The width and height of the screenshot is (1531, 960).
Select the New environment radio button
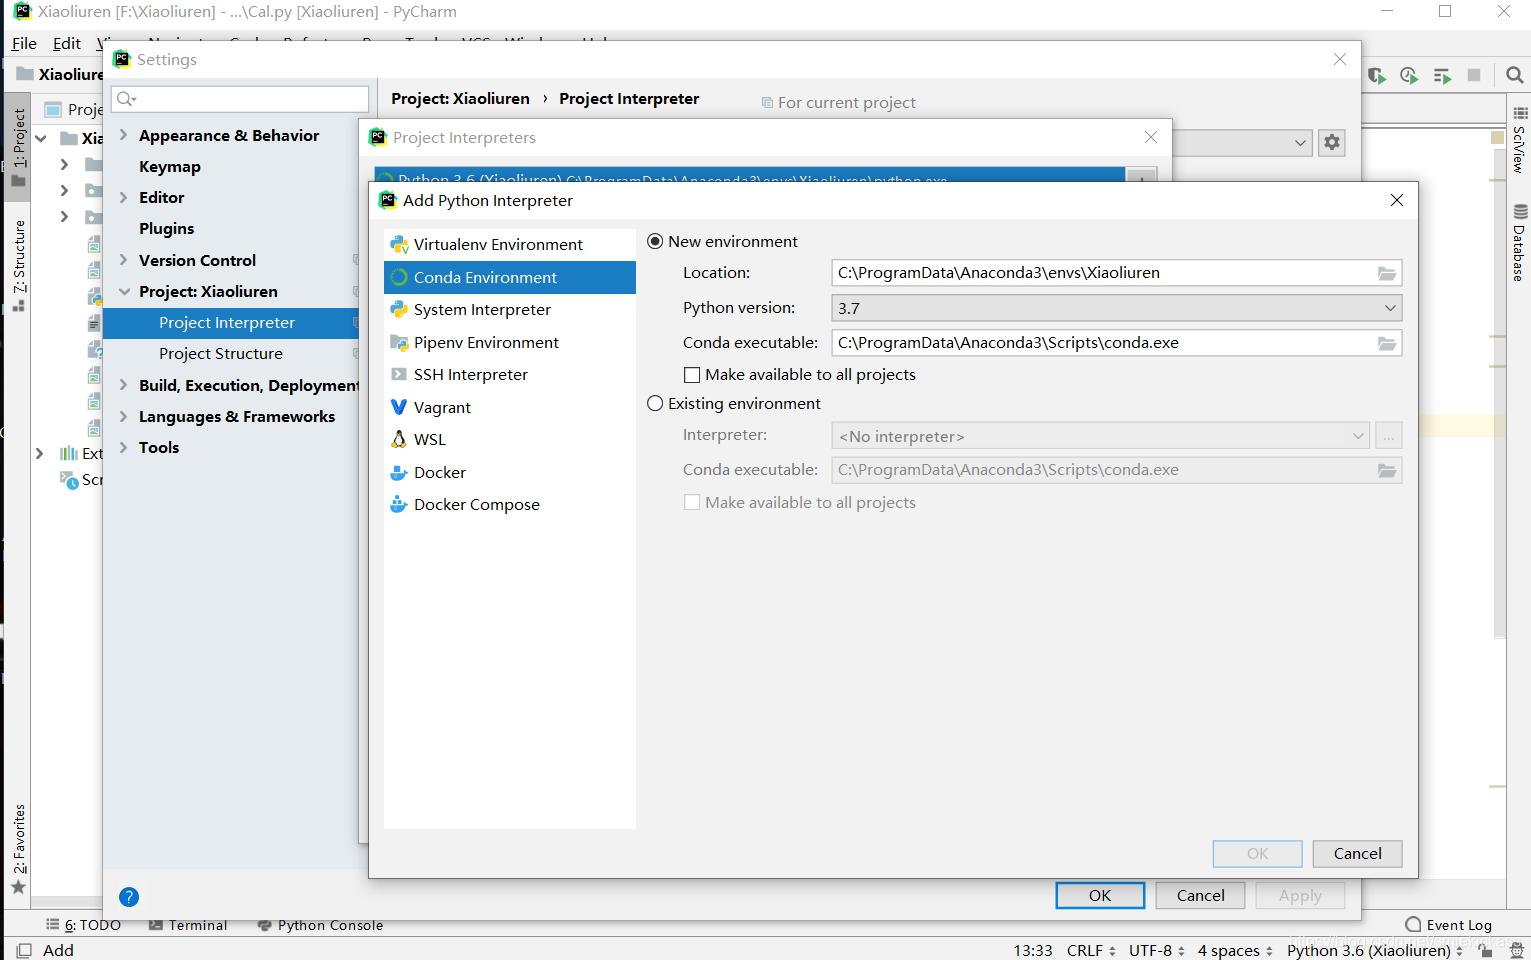655,242
